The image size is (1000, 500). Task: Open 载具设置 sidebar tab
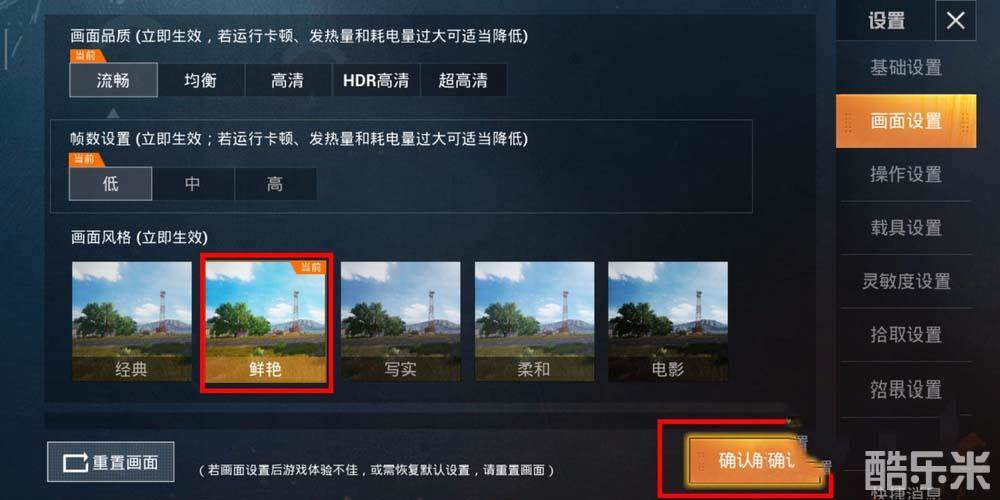tap(906, 228)
